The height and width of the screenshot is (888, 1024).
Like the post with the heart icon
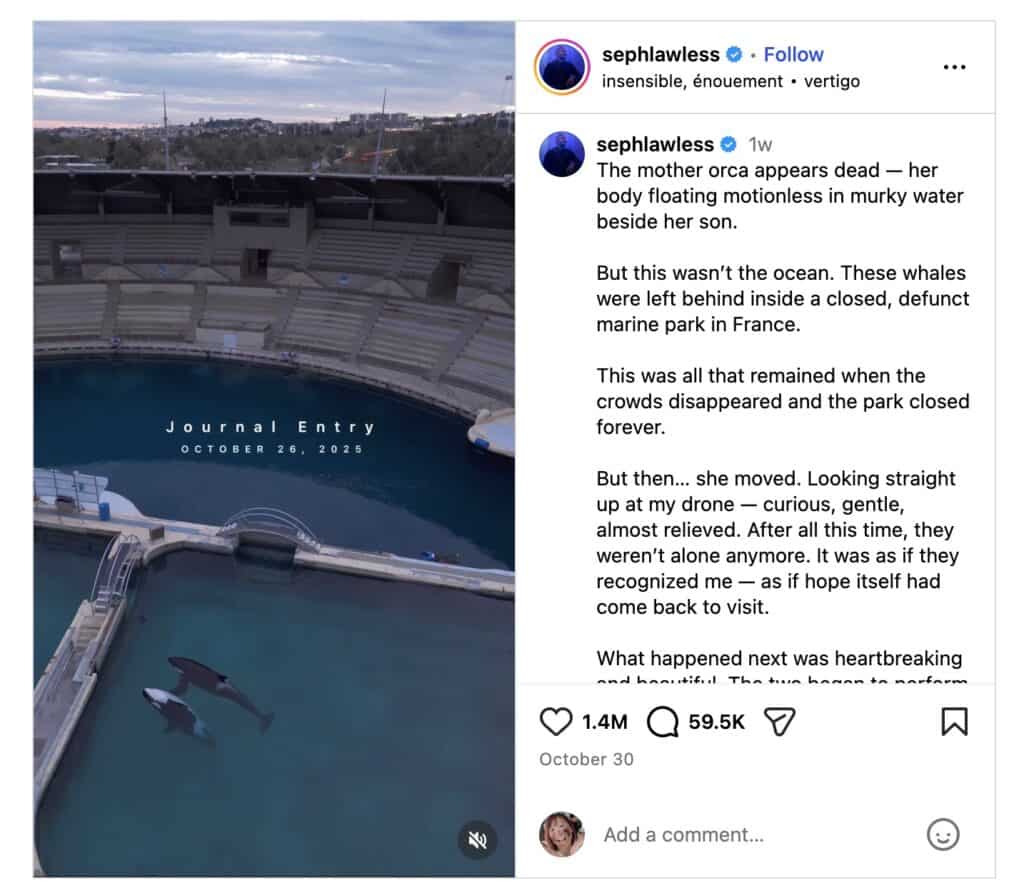coord(556,721)
